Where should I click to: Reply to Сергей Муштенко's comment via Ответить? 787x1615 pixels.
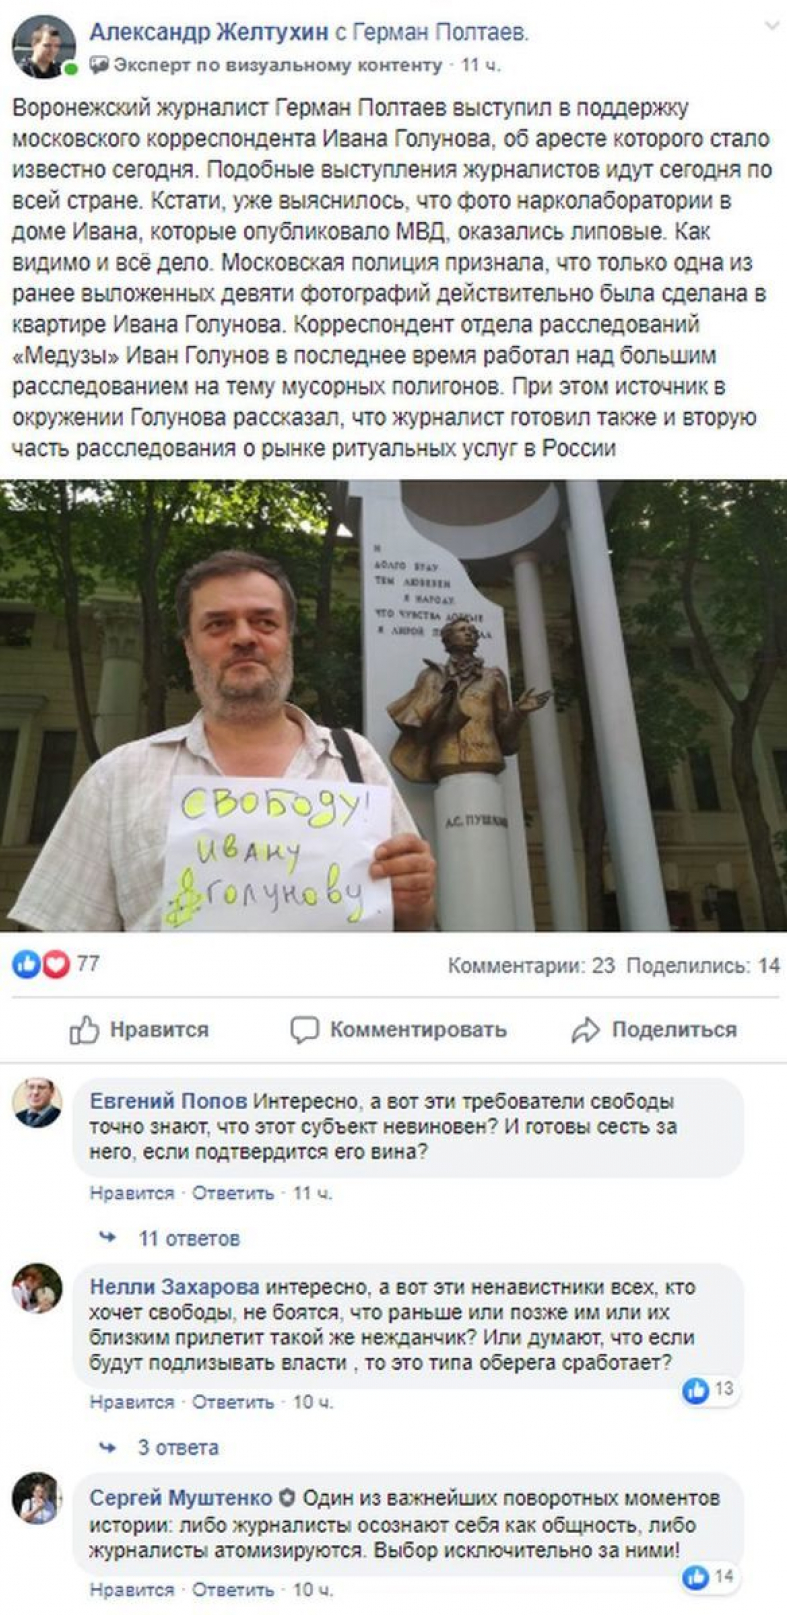click(233, 1589)
